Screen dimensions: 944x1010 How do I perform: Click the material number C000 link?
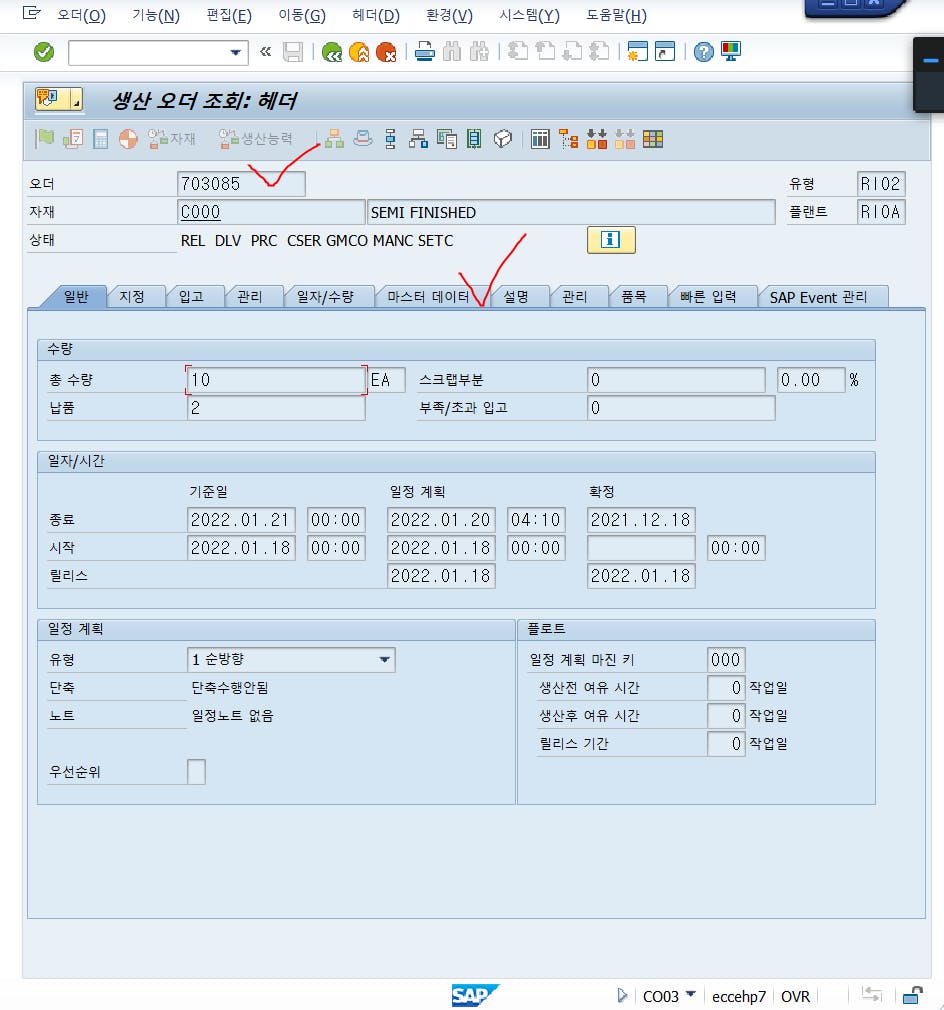(x=200, y=212)
